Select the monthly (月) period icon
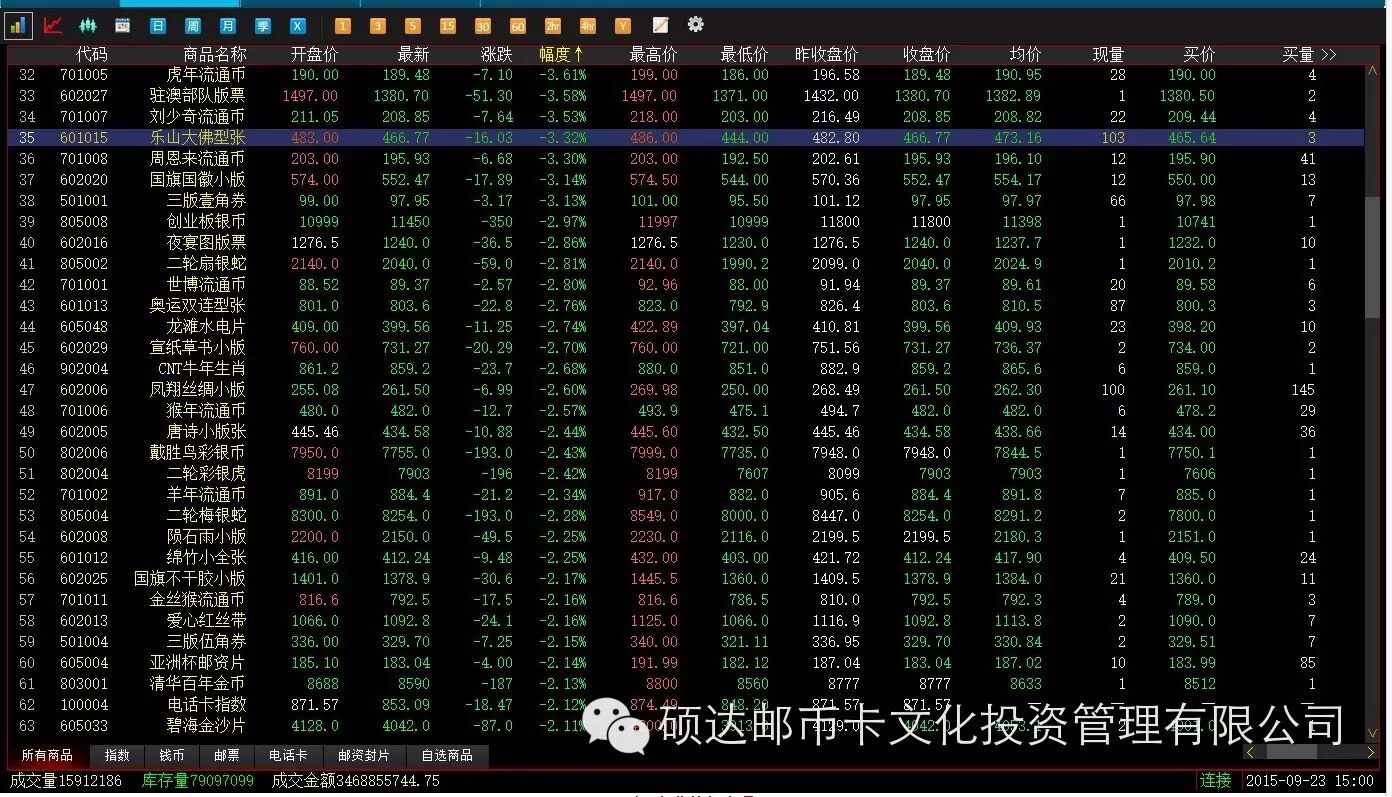Viewport: 1392px width, 797px height. (x=228, y=25)
